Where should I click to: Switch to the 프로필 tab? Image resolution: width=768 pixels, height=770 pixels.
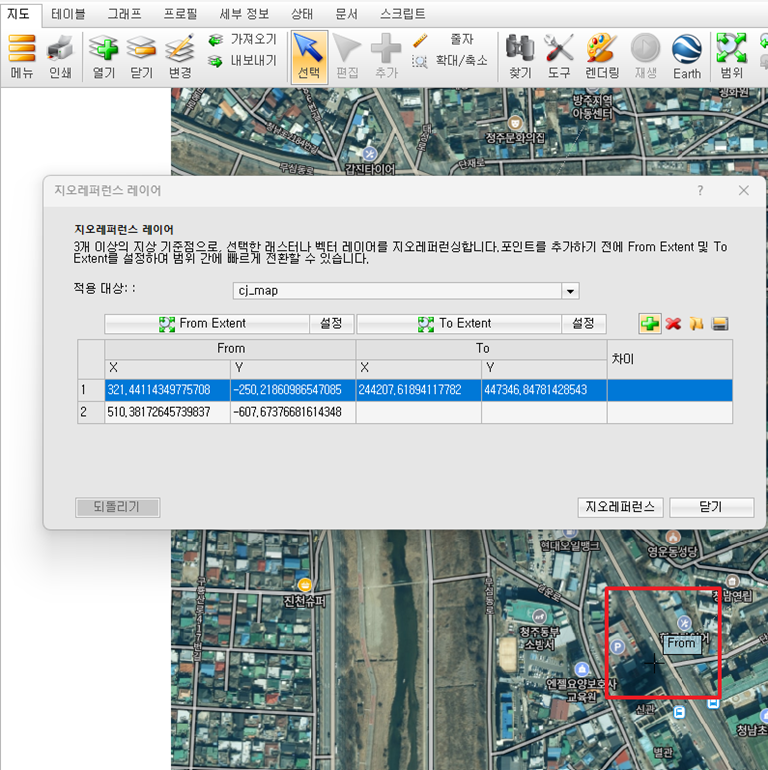(x=180, y=14)
